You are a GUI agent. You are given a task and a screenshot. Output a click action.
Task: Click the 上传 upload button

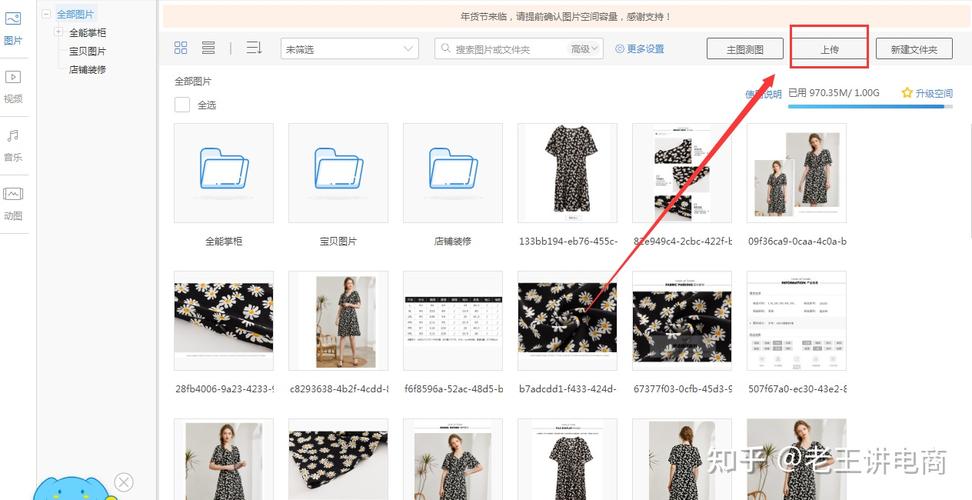click(829, 49)
